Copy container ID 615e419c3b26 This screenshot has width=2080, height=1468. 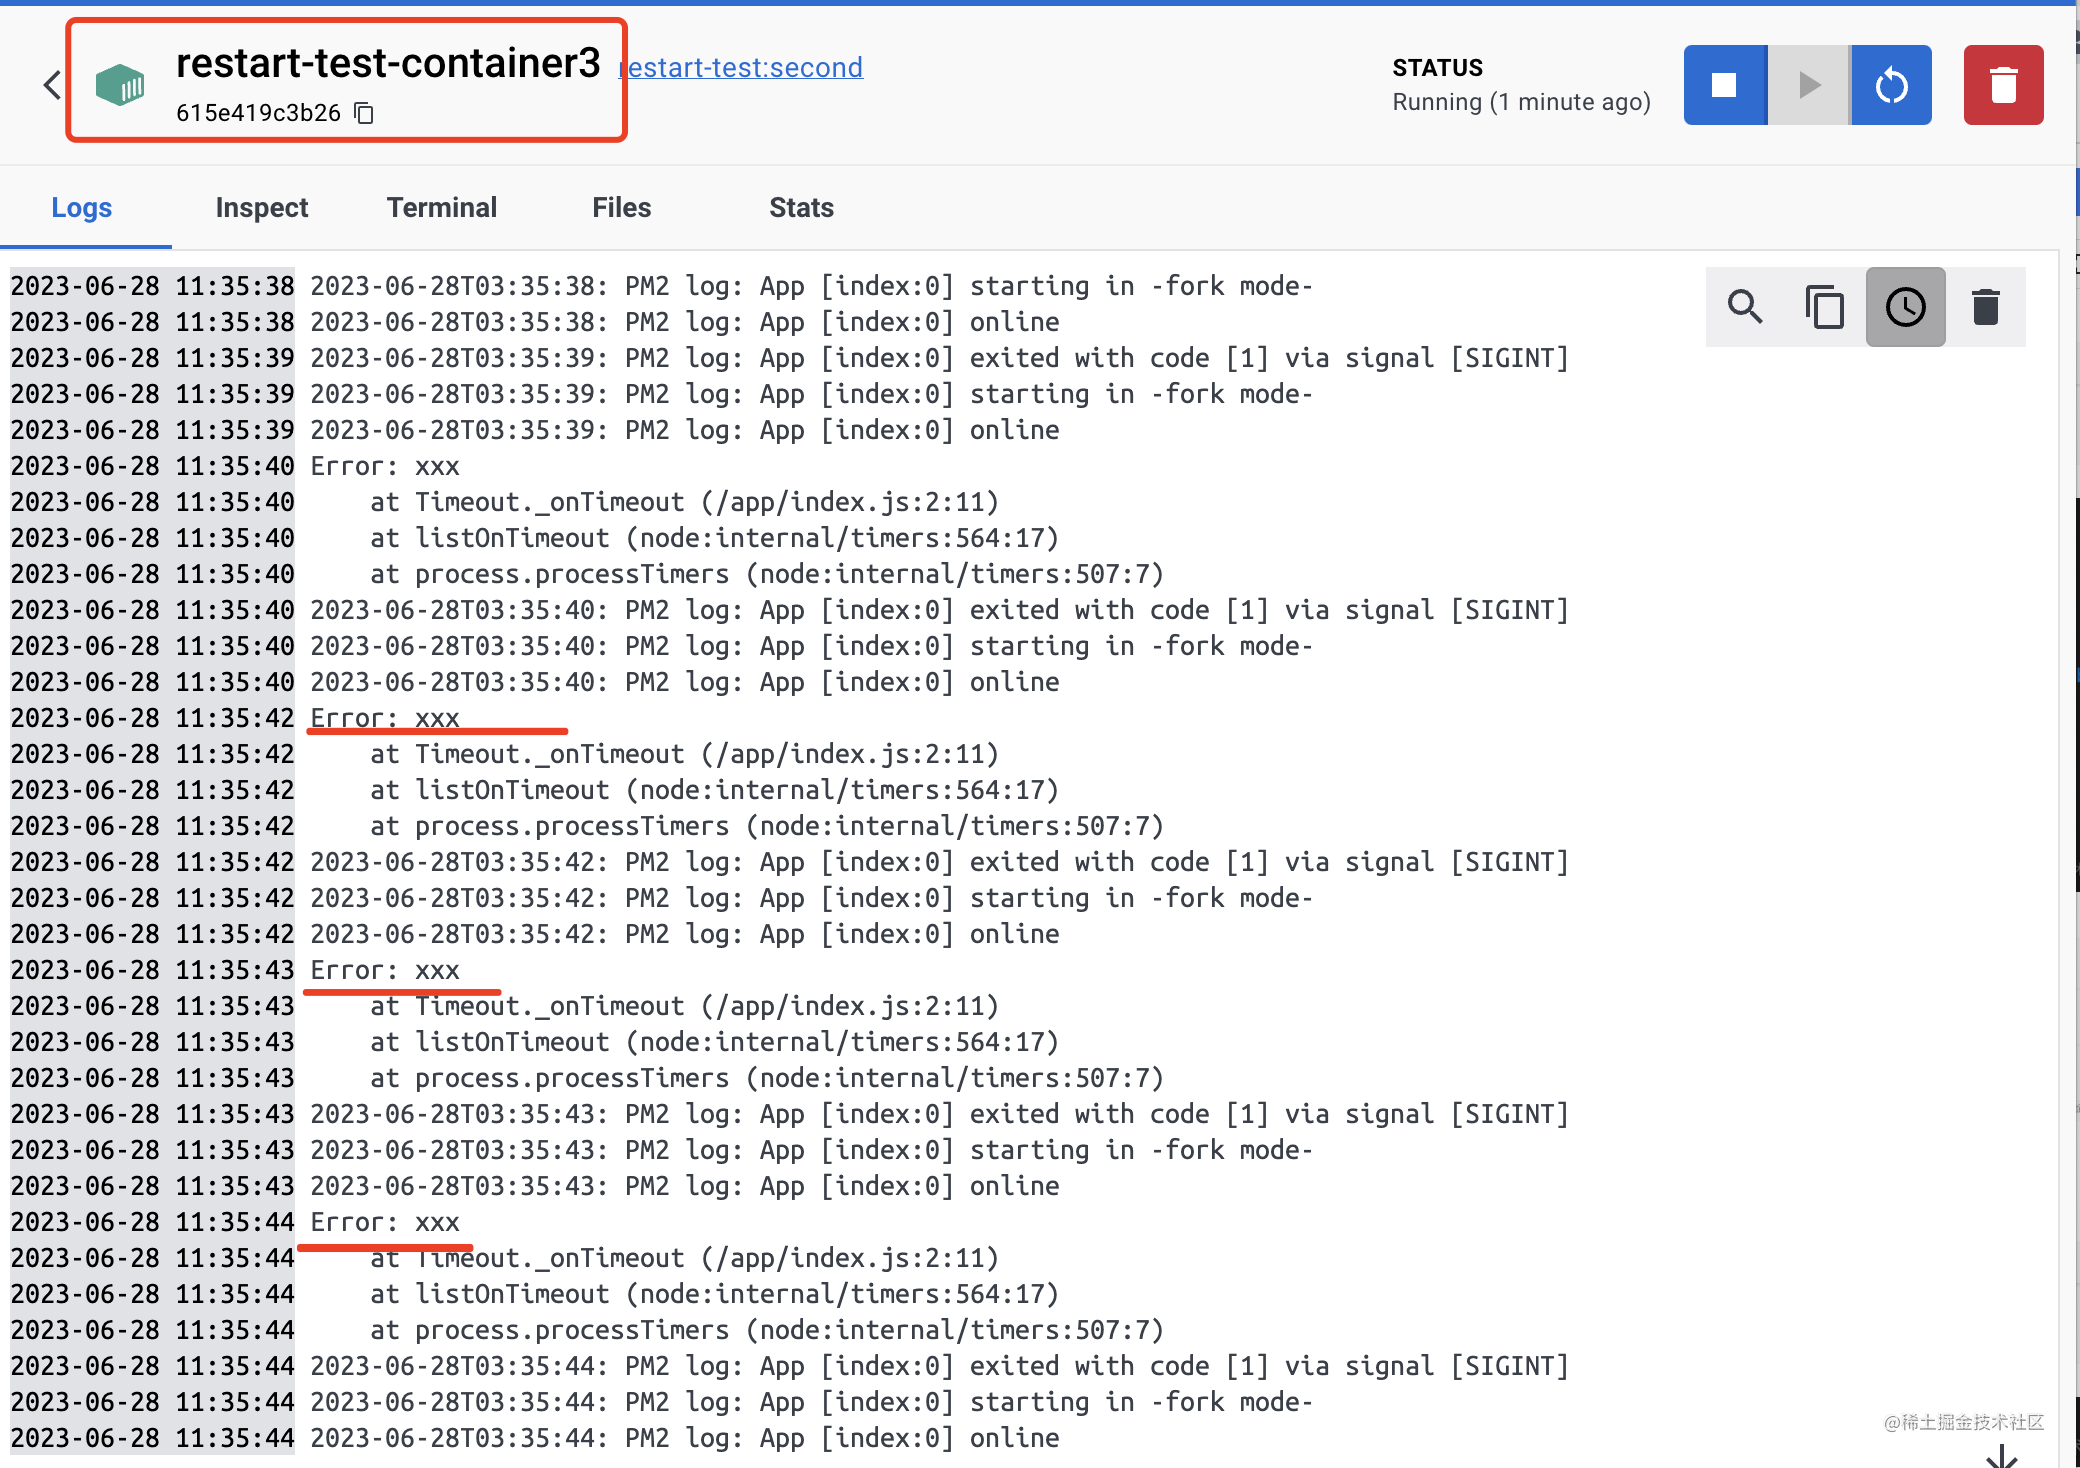click(x=365, y=113)
